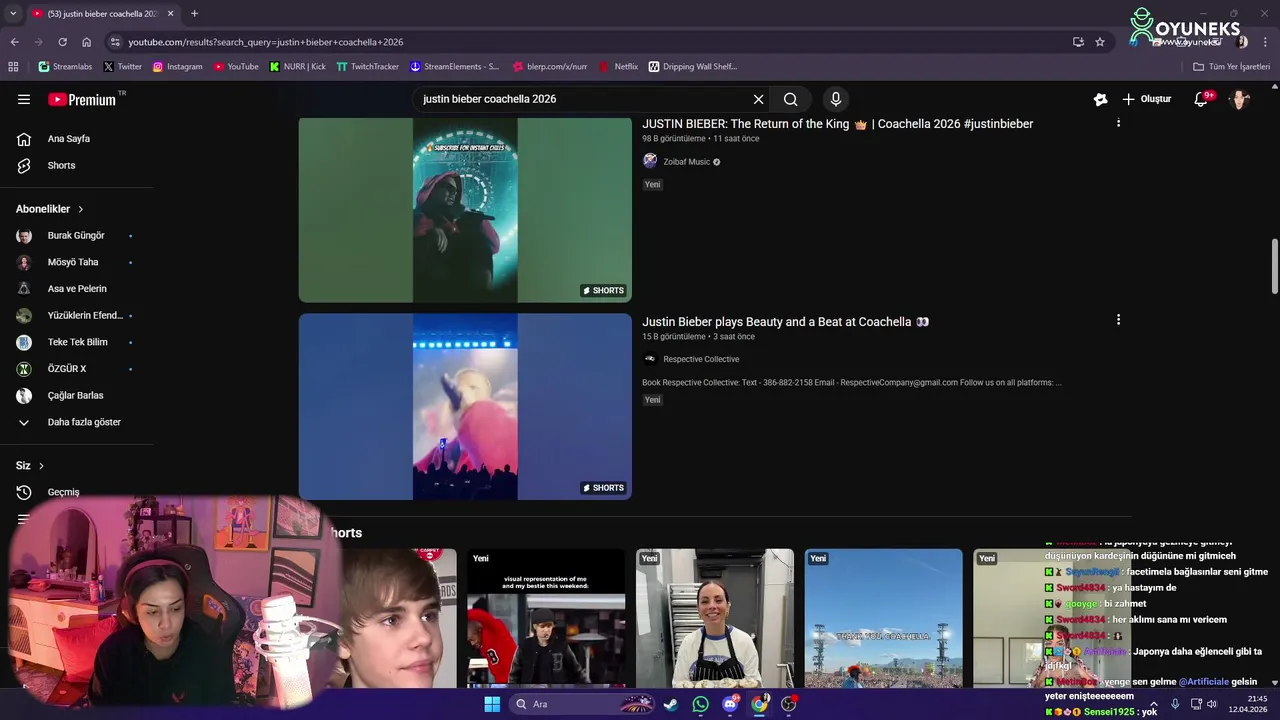Open Çağlar Barlas subscription channel

(77, 395)
